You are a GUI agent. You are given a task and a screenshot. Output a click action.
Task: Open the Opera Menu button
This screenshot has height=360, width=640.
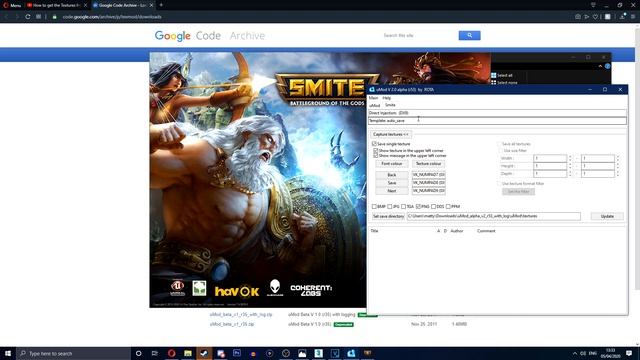click(12, 5)
